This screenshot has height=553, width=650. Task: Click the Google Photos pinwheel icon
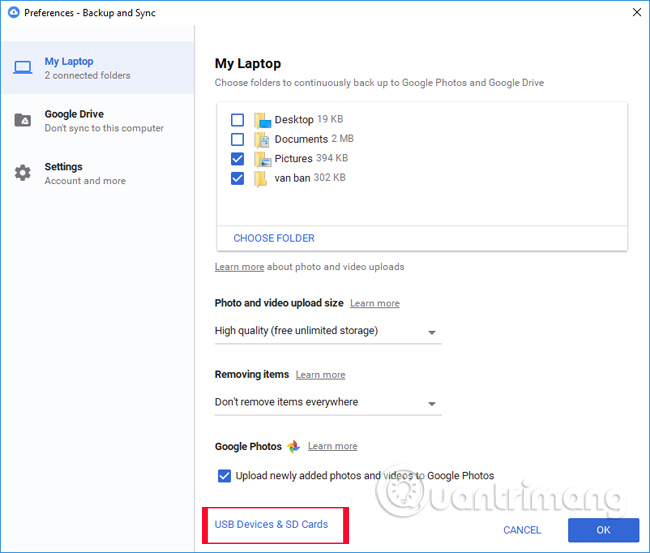coord(293,446)
